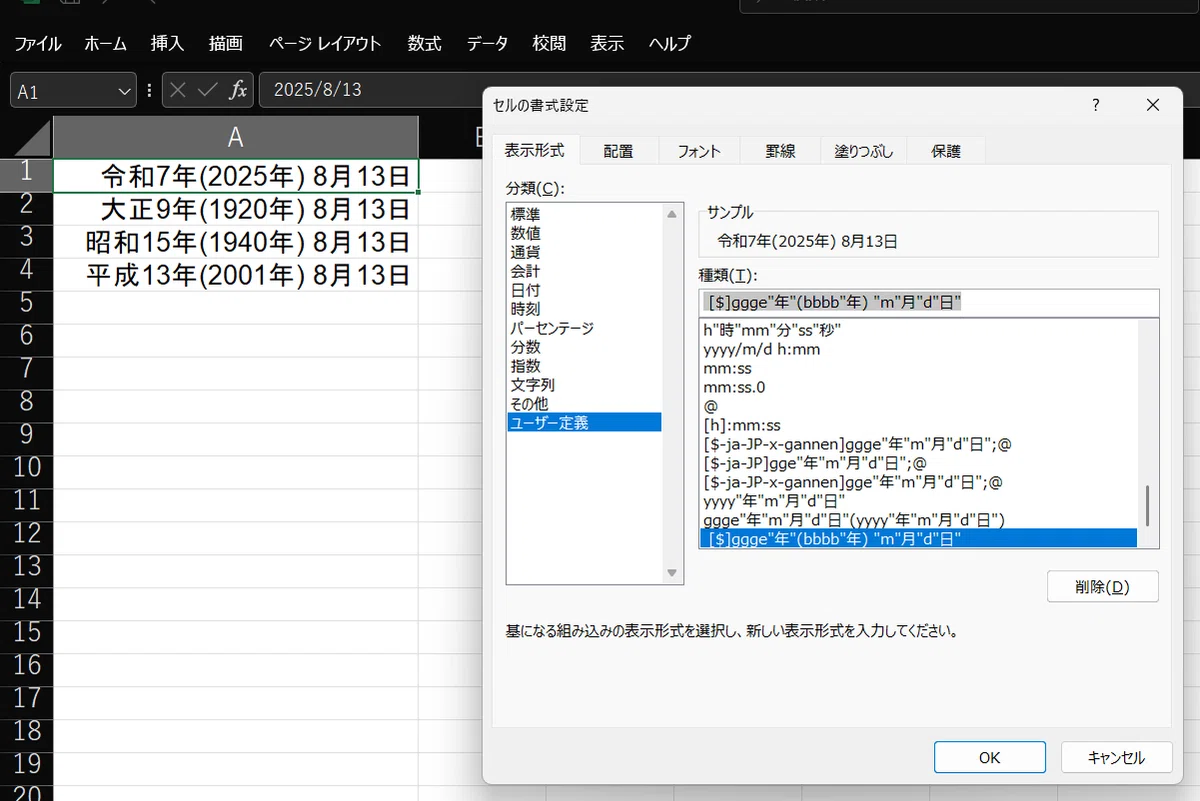The image size is (1200, 801).
Task: Open the ページ レイアウト ribbon tab
Action: [325, 44]
